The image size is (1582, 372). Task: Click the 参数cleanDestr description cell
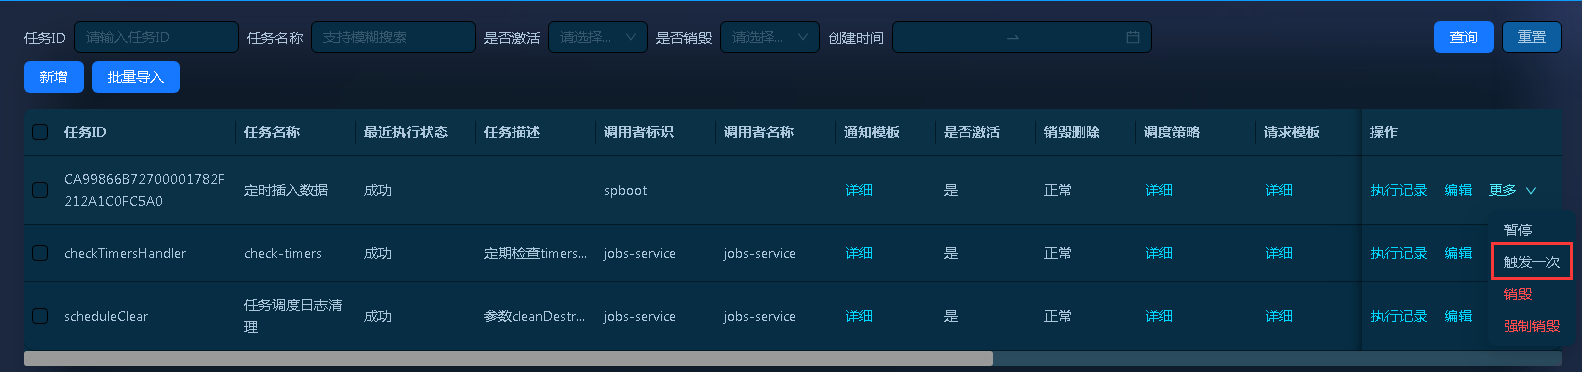coord(535,316)
